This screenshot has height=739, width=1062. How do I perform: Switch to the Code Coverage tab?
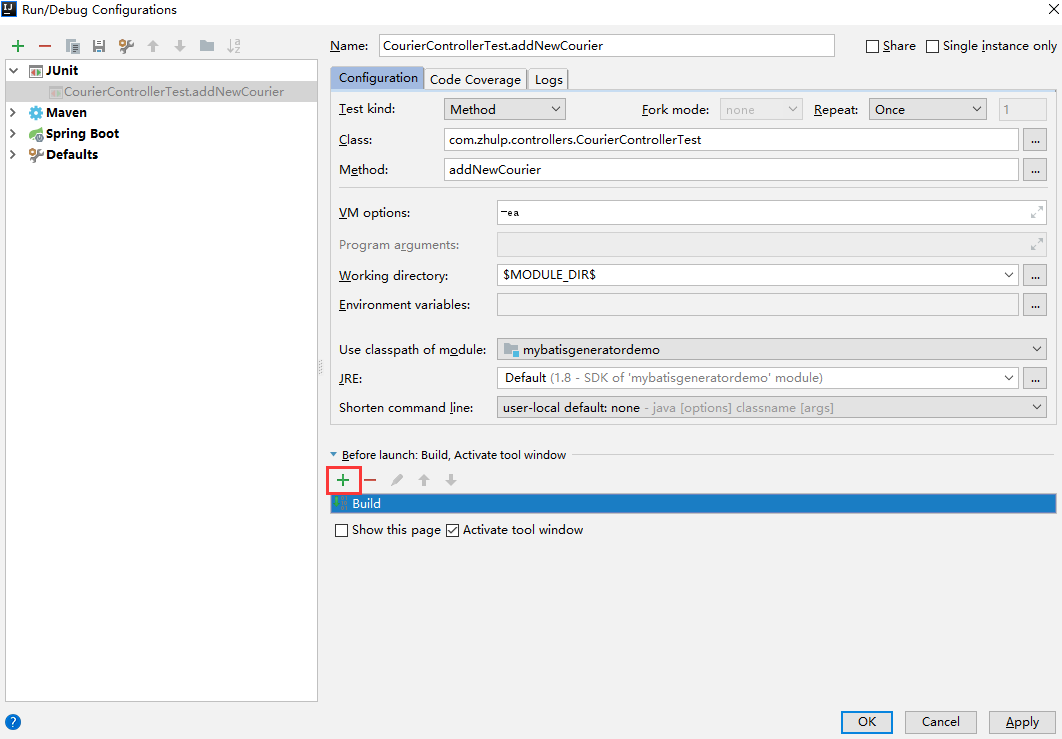pyautogui.click(x=475, y=79)
